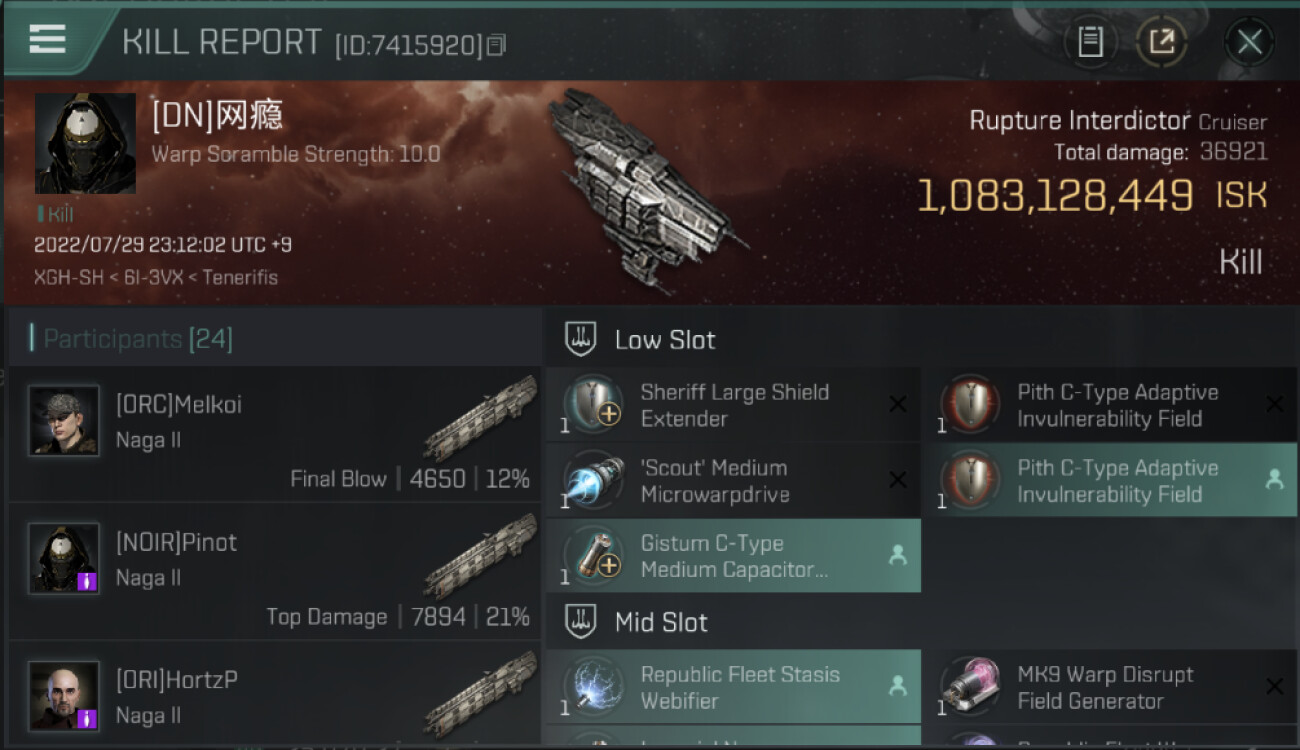This screenshot has height=750, width=1300.
Task: Click the share export icon
Action: click(x=1161, y=42)
